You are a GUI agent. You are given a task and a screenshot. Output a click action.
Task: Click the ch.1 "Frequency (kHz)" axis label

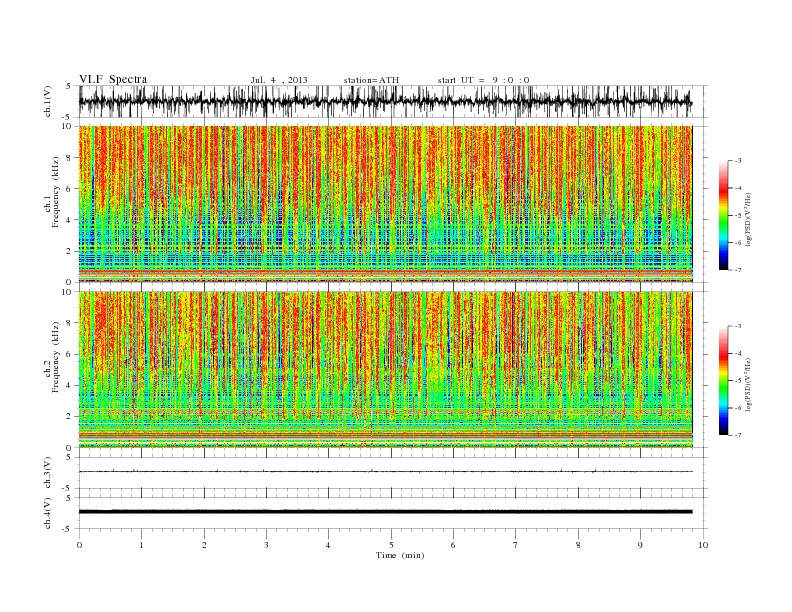point(55,192)
